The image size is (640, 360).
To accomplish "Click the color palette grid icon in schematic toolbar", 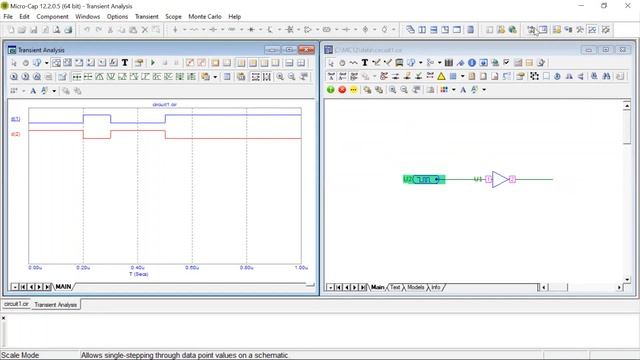I will pyautogui.click(x=444, y=90).
